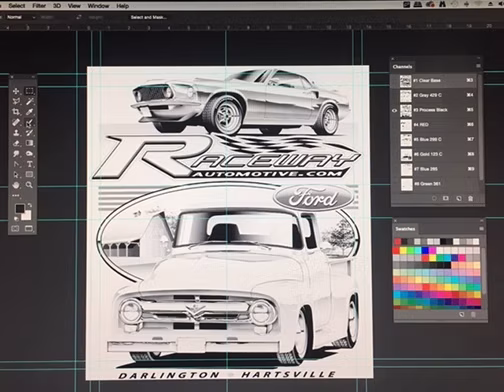The height and width of the screenshot is (392, 504).
Task: Delete current channel with trash icon
Action: [x=470, y=198]
